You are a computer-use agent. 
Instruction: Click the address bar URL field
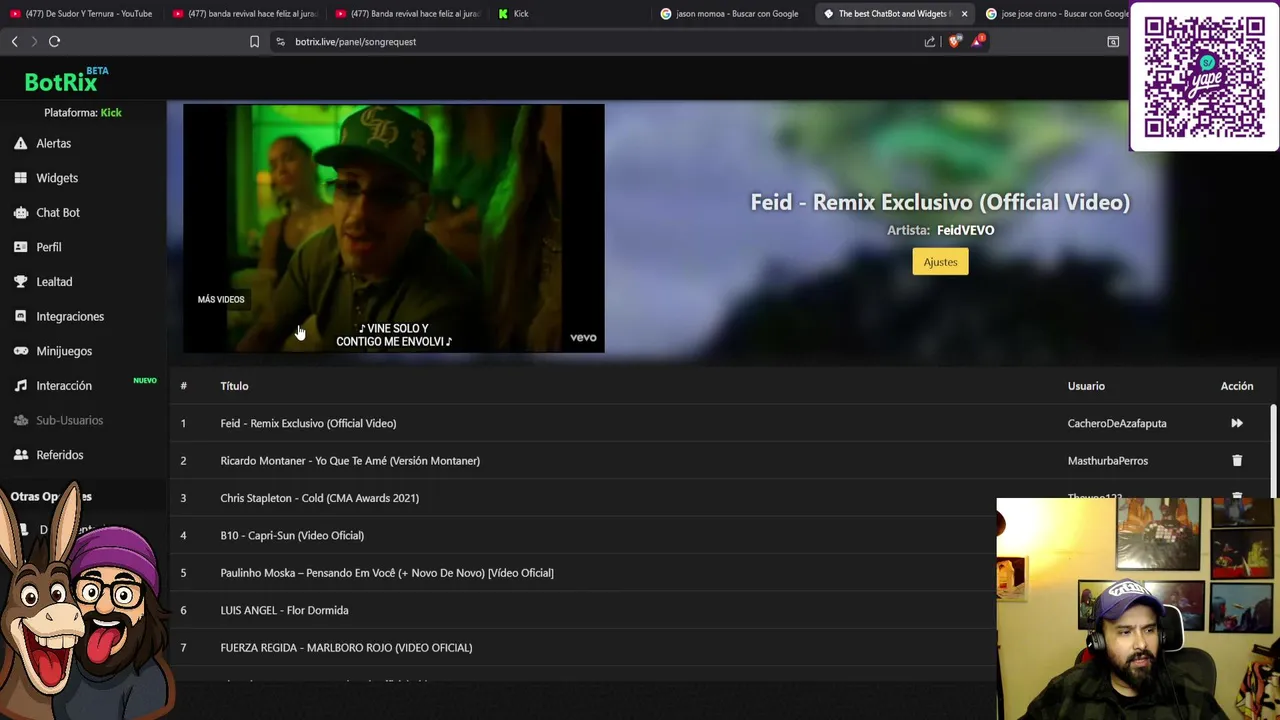pyautogui.click(x=600, y=42)
